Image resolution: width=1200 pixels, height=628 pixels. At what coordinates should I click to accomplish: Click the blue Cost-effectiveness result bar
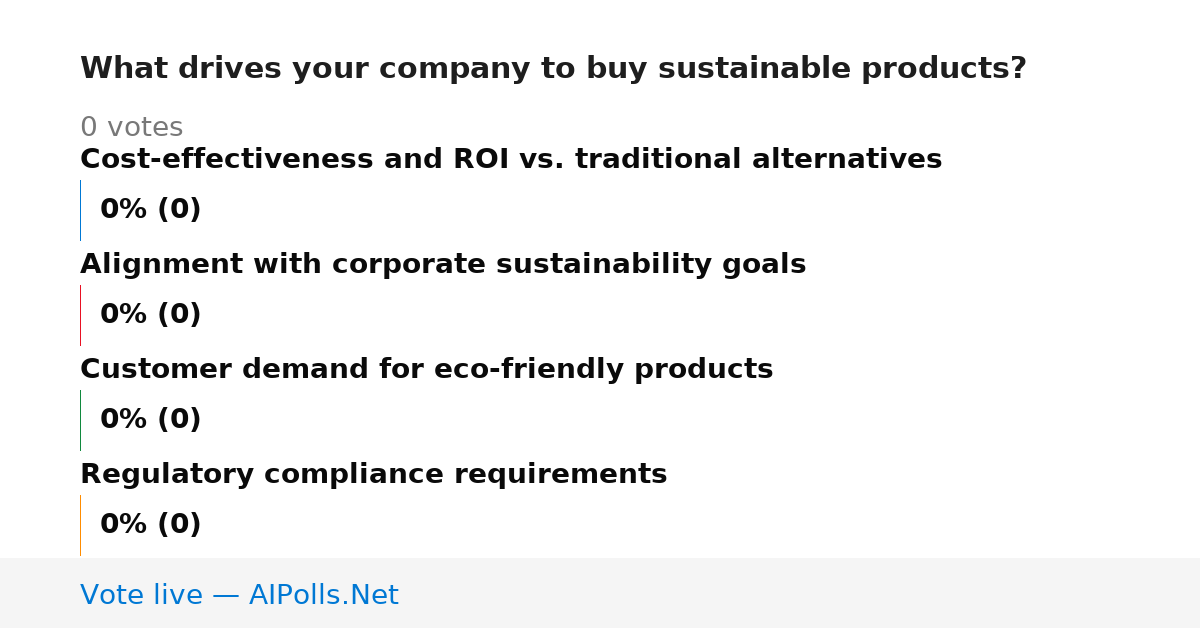click(80, 210)
